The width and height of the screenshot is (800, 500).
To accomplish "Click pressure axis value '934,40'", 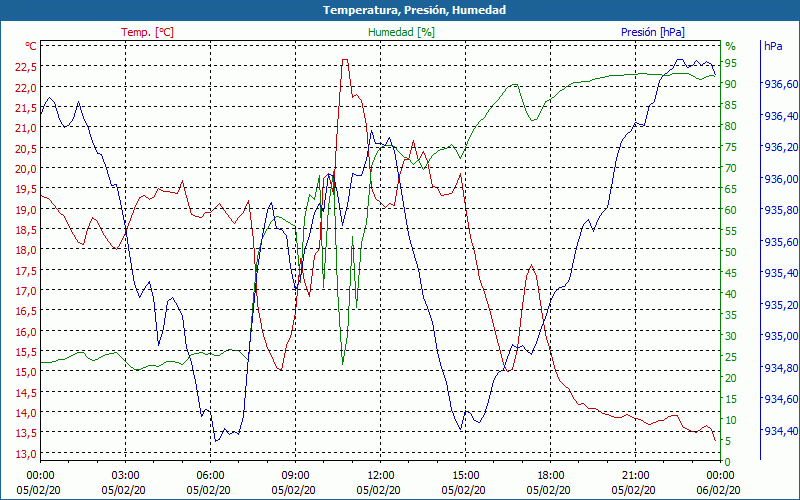I will 781,431.
